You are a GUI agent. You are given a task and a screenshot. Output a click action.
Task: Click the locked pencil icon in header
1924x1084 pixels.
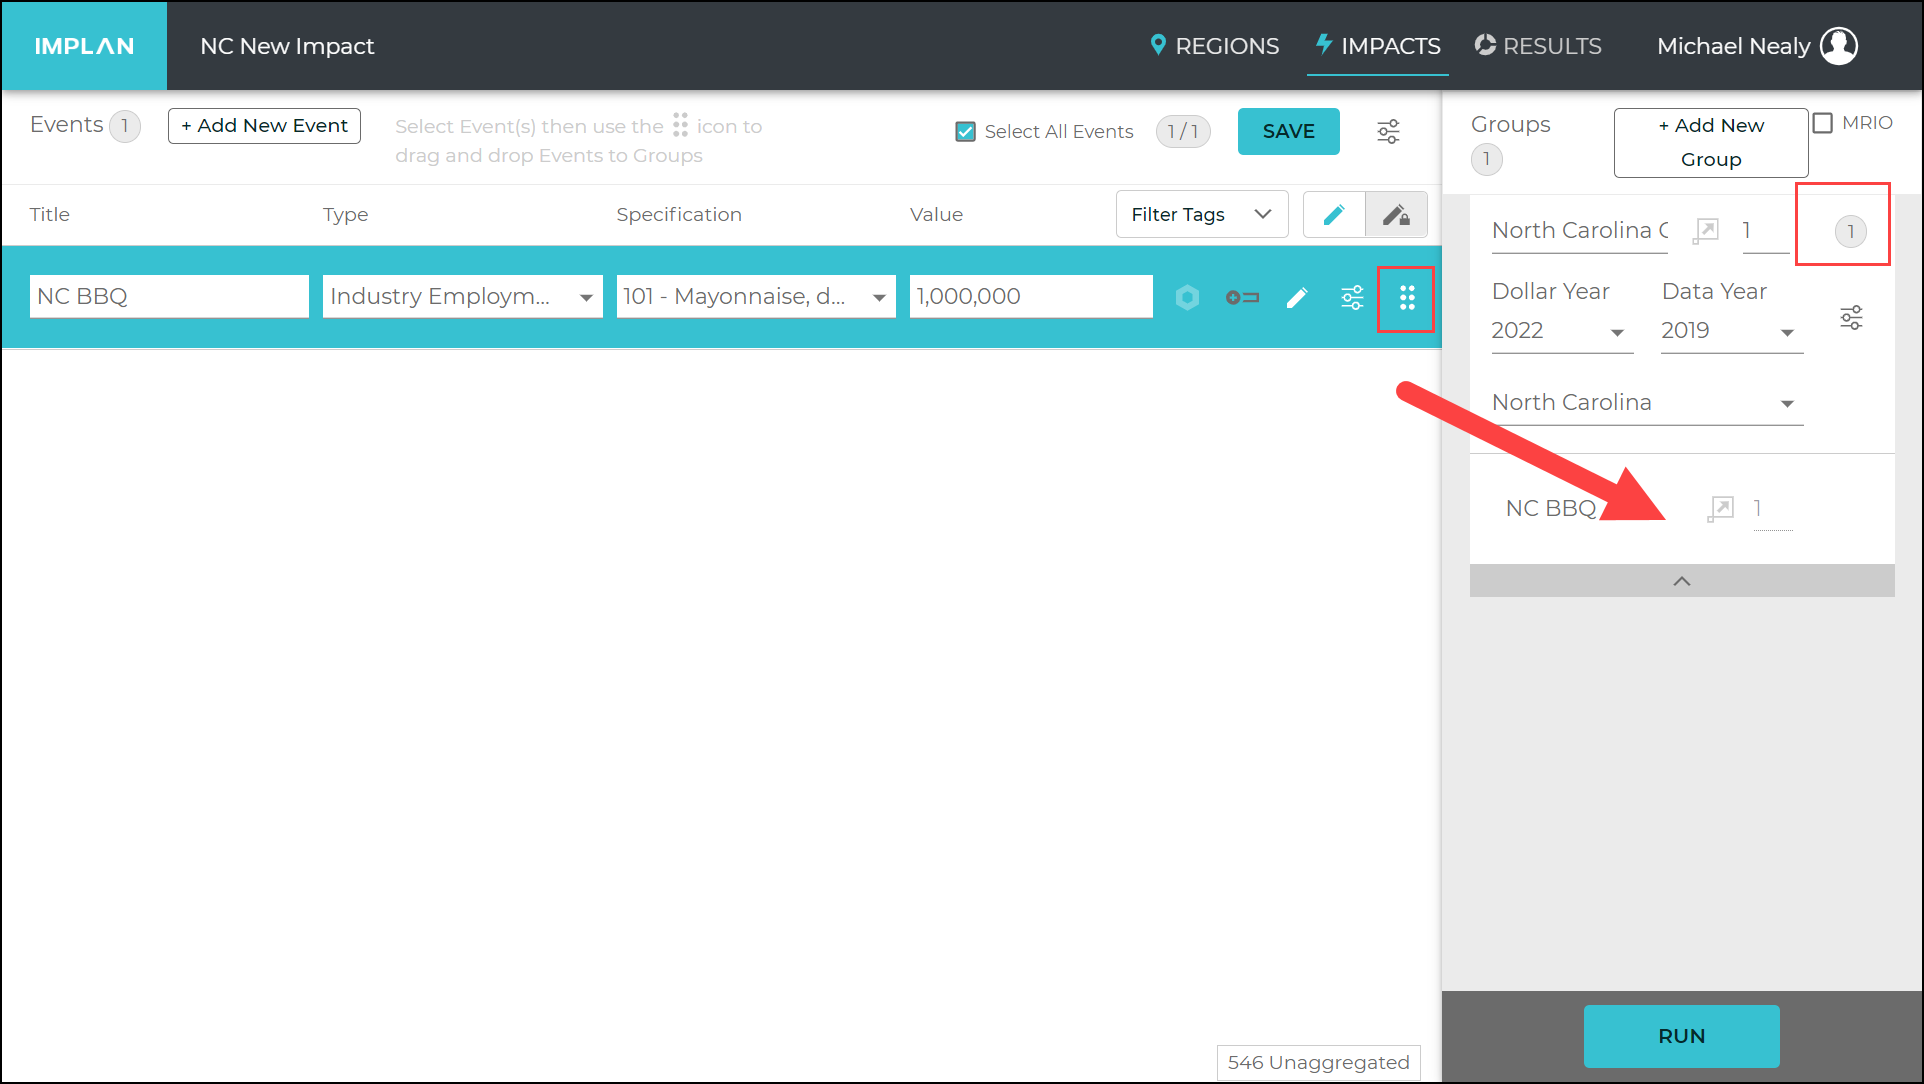click(1396, 214)
